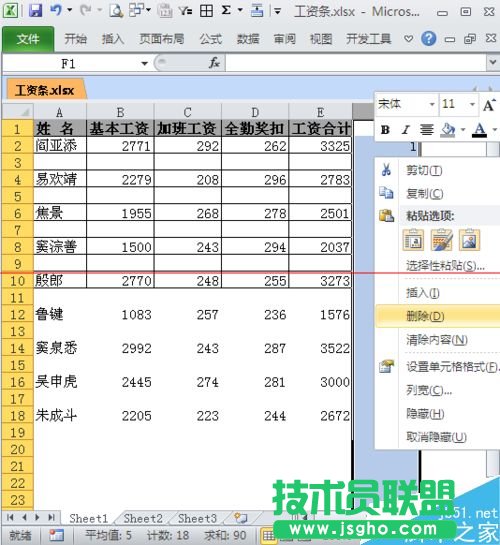
Task: Click the Undo arrow icon
Action: pyautogui.click(x=56, y=10)
